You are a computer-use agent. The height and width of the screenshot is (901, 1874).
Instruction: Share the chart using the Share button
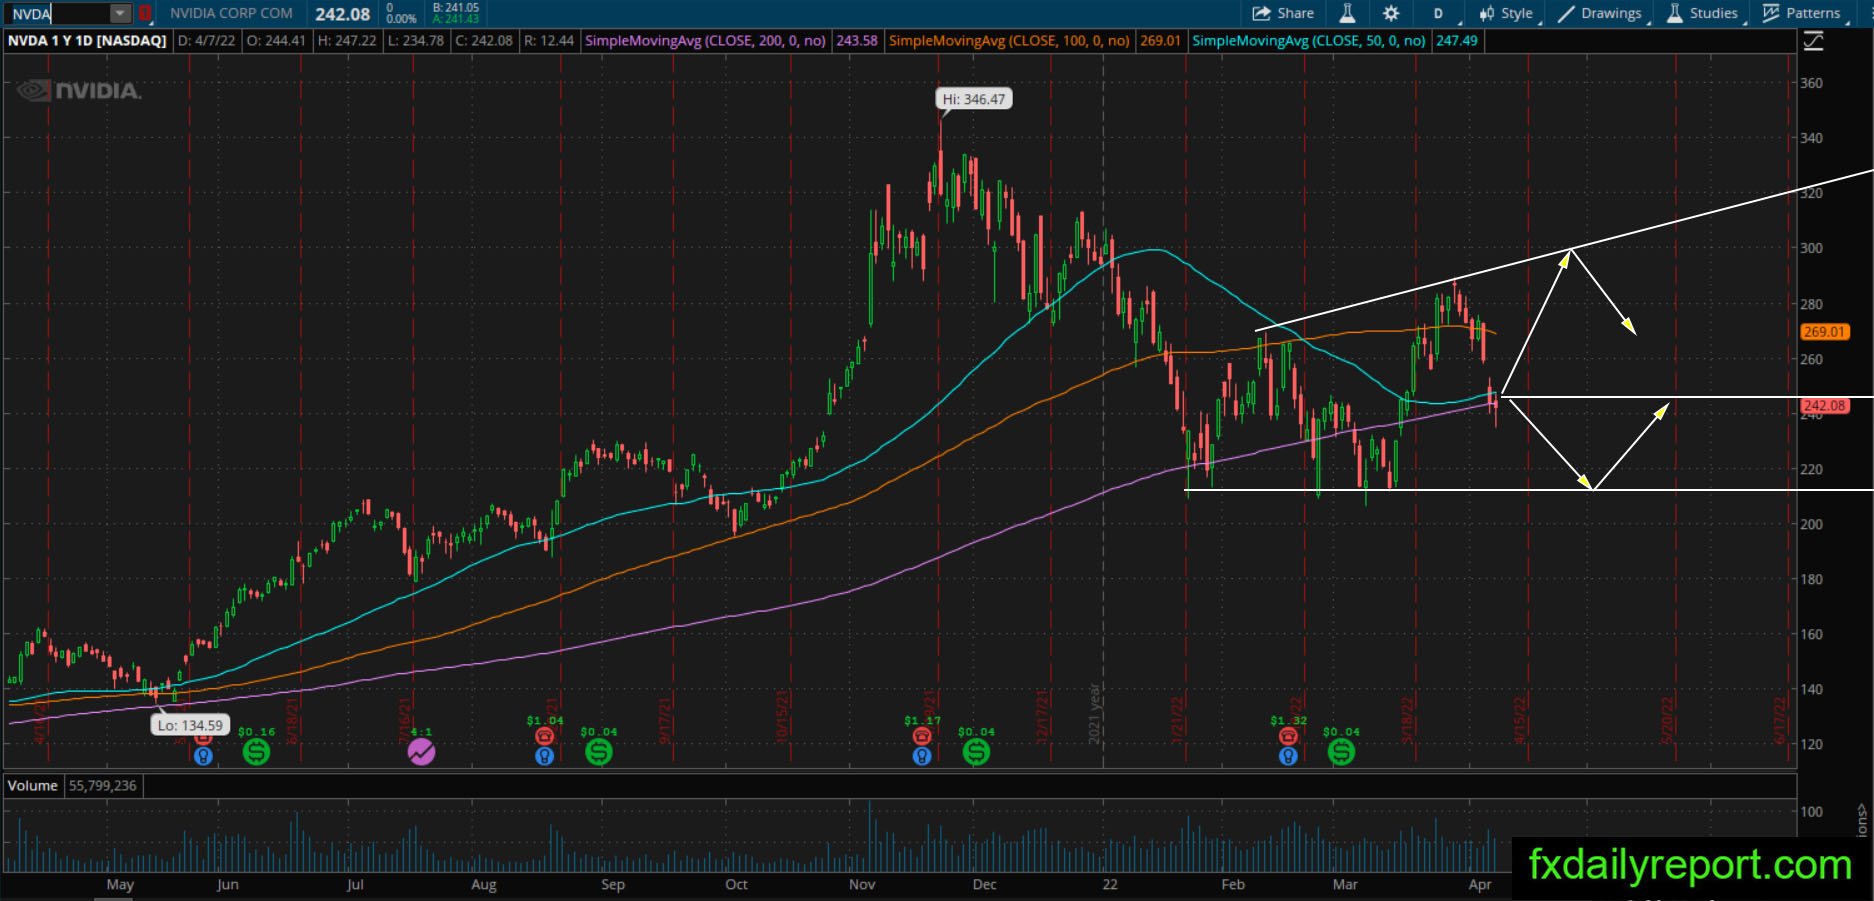coord(1283,13)
